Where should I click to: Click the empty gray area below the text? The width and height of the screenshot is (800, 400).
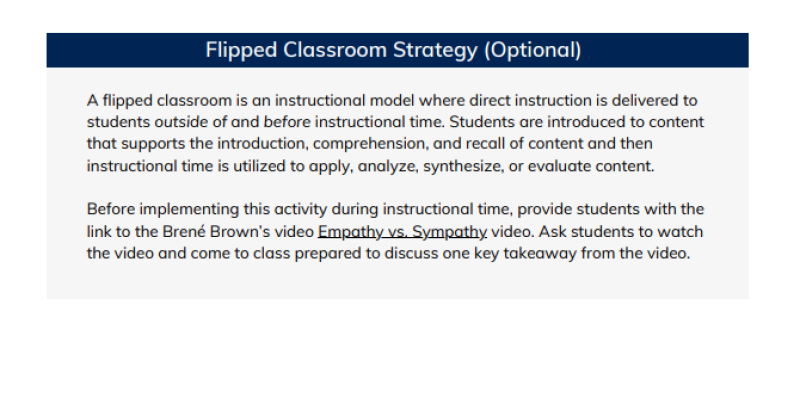[x=397, y=281]
